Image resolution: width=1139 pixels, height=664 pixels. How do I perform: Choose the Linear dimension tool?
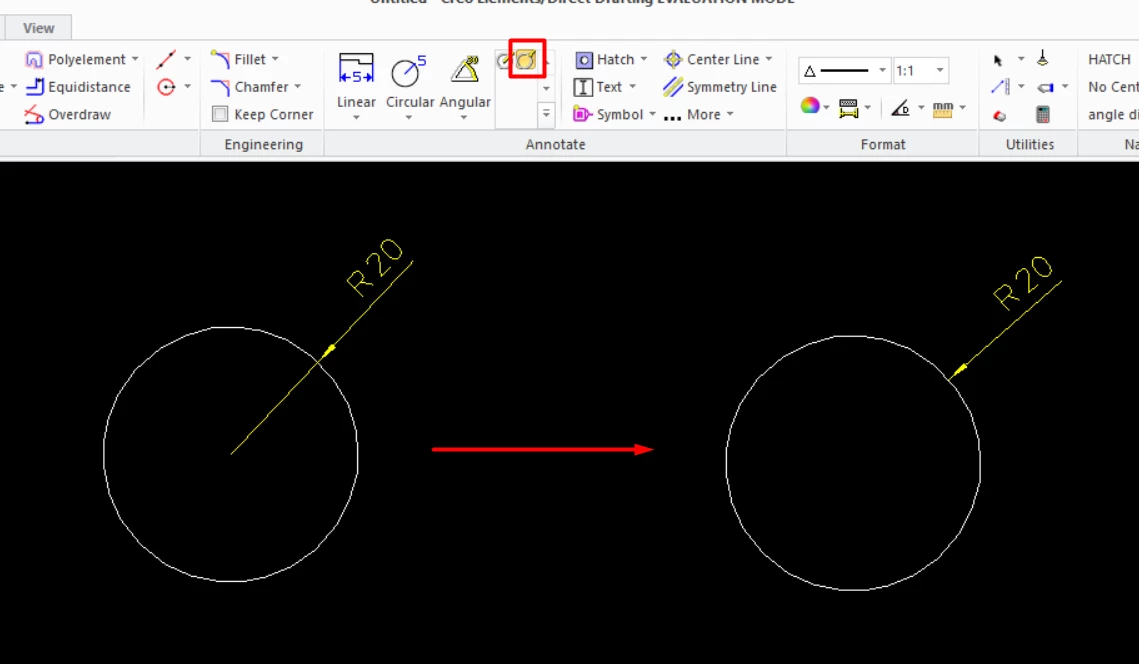tap(356, 80)
